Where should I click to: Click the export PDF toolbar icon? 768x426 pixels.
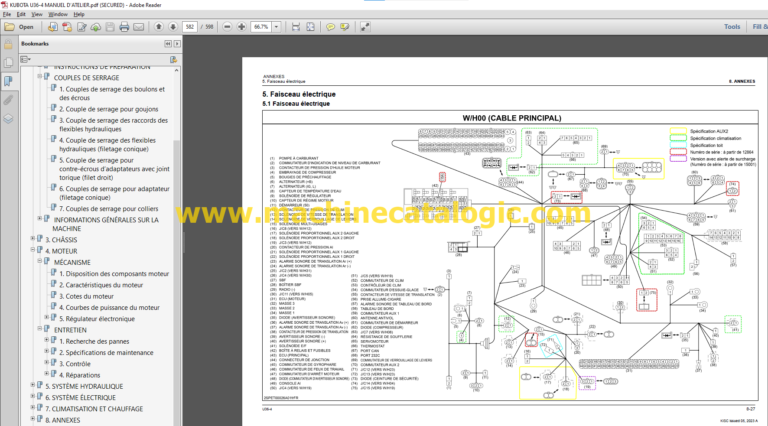(x=52, y=27)
